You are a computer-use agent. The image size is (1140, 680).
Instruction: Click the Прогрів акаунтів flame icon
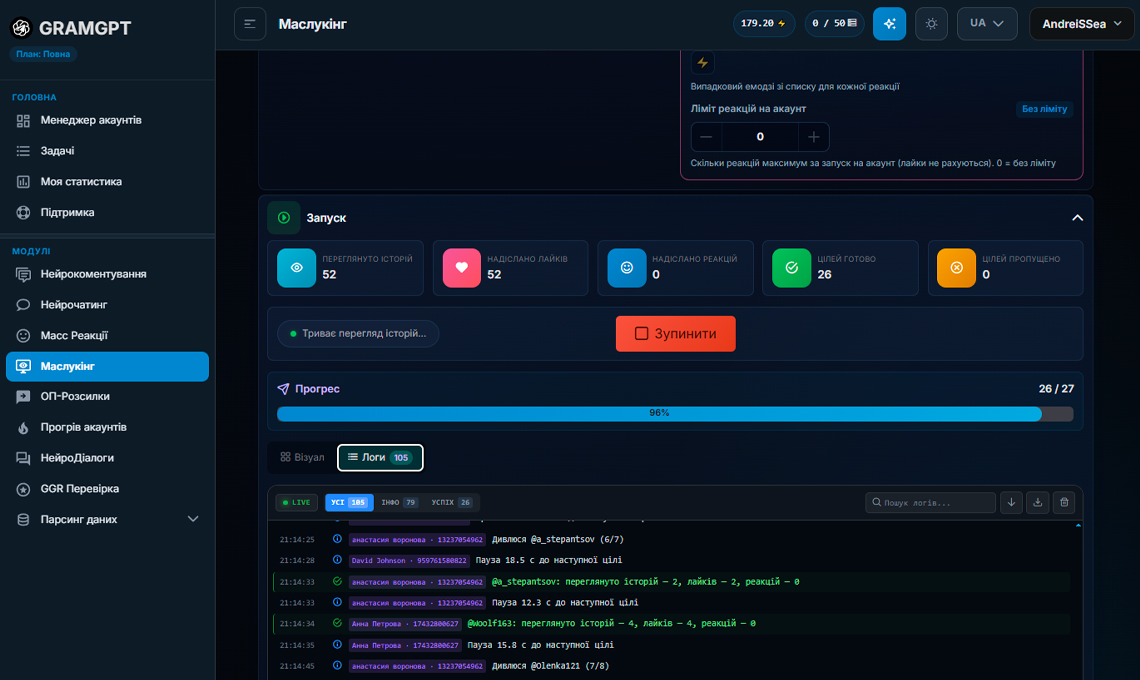tap(23, 428)
